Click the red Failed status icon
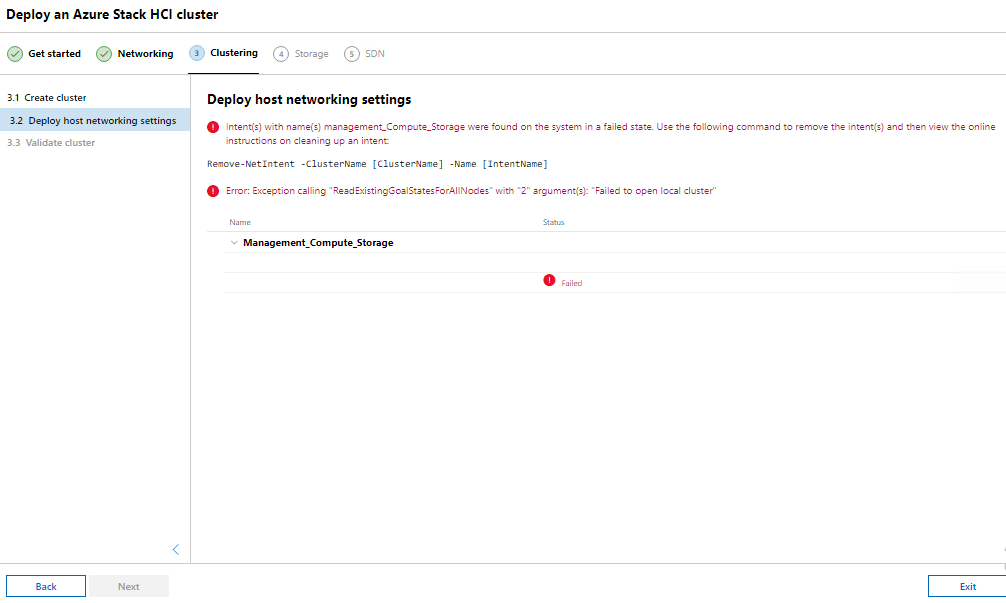 [549, 281]
